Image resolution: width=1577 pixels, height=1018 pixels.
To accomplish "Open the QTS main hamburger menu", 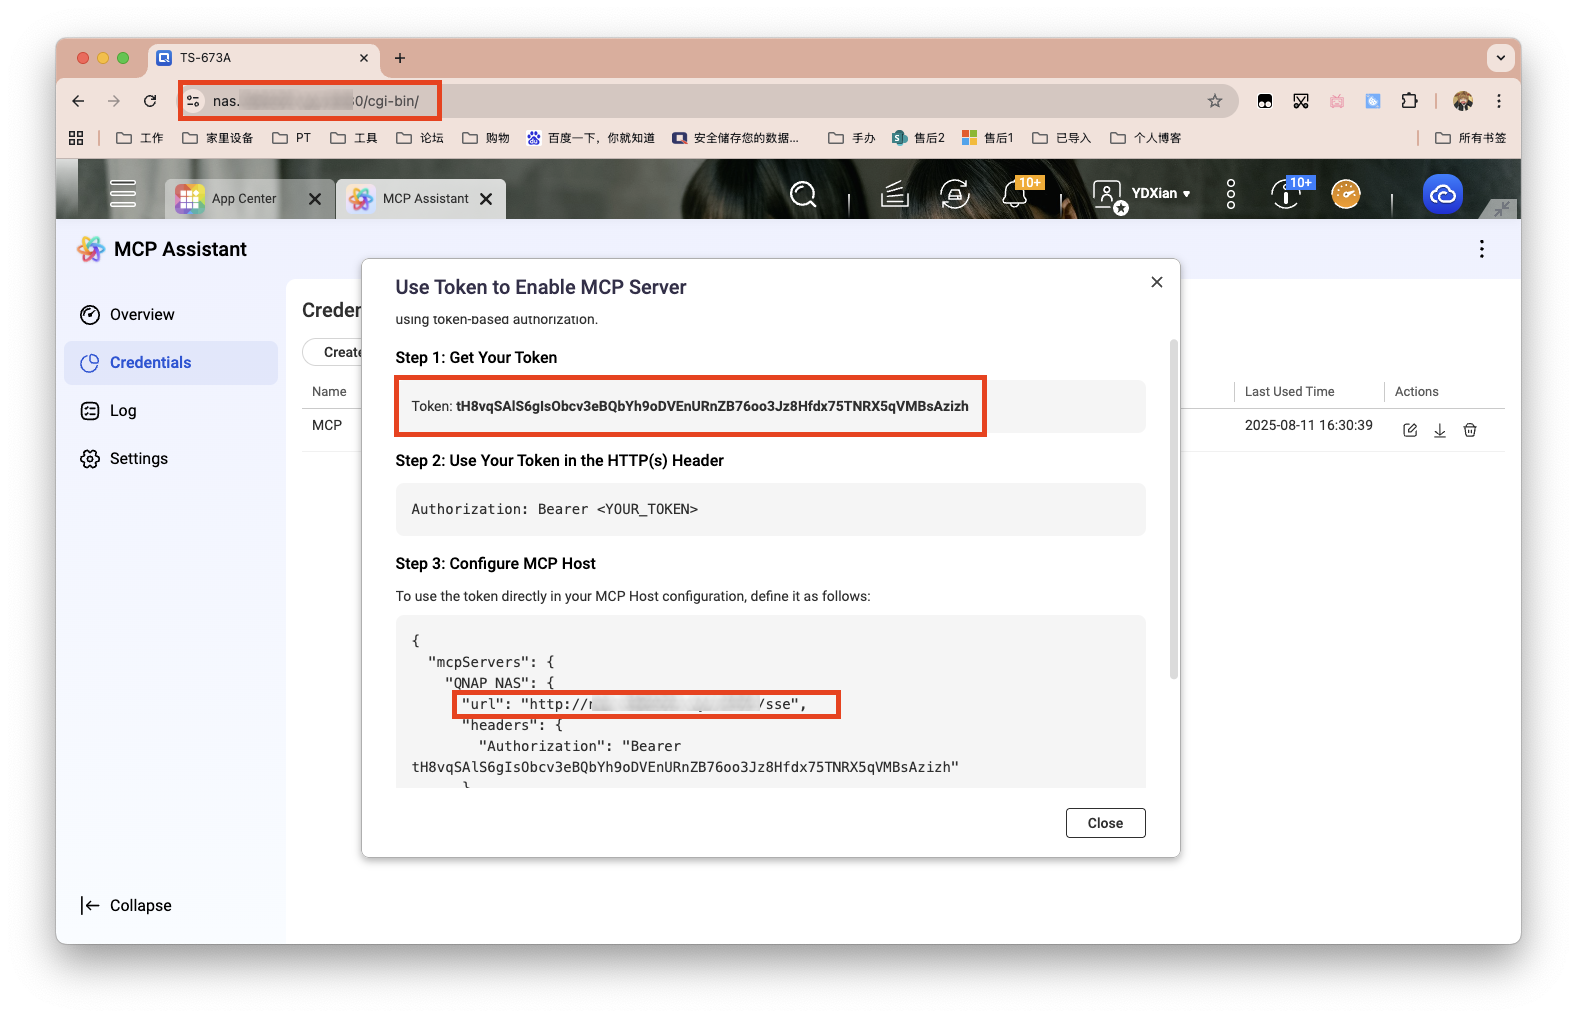I will [x=123, y=193].
